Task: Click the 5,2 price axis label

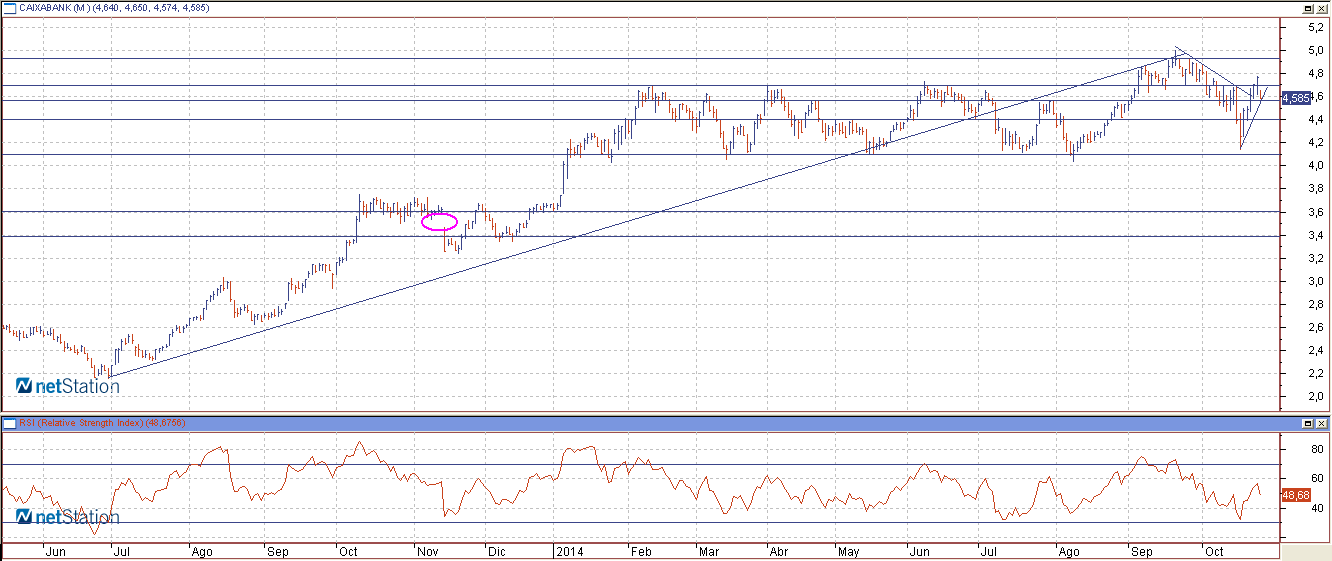Action: click(1317, 27)
